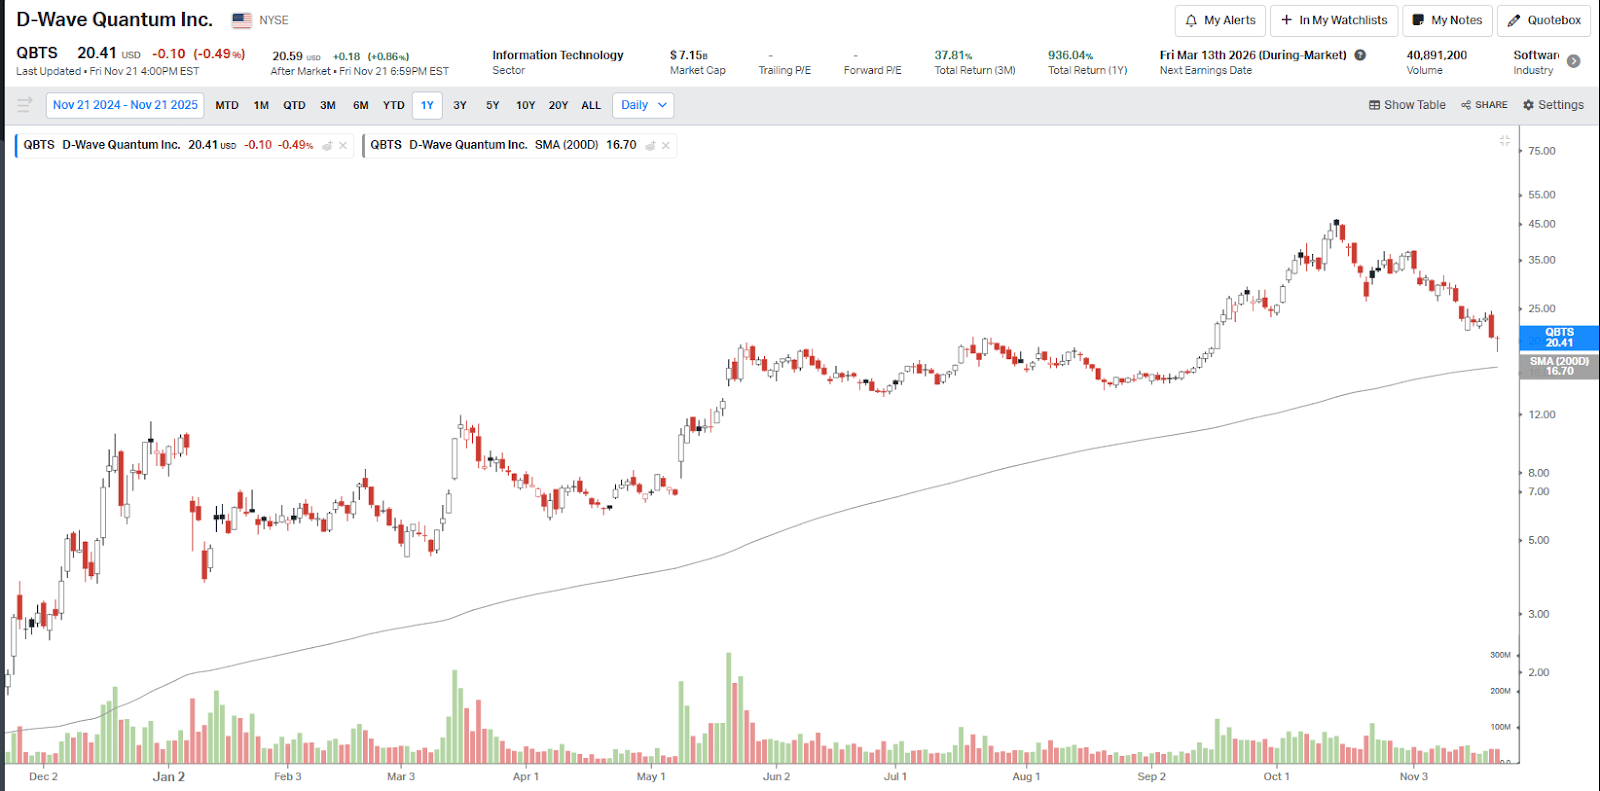
Task: Click the Oct 1 date axis label
Action: pos(1276,776)
